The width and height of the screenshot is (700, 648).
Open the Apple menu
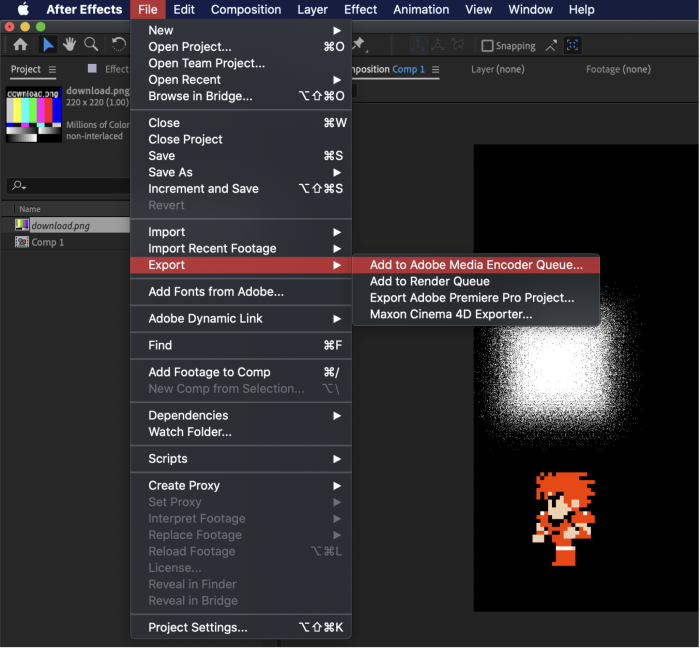(x=23, y=9)
